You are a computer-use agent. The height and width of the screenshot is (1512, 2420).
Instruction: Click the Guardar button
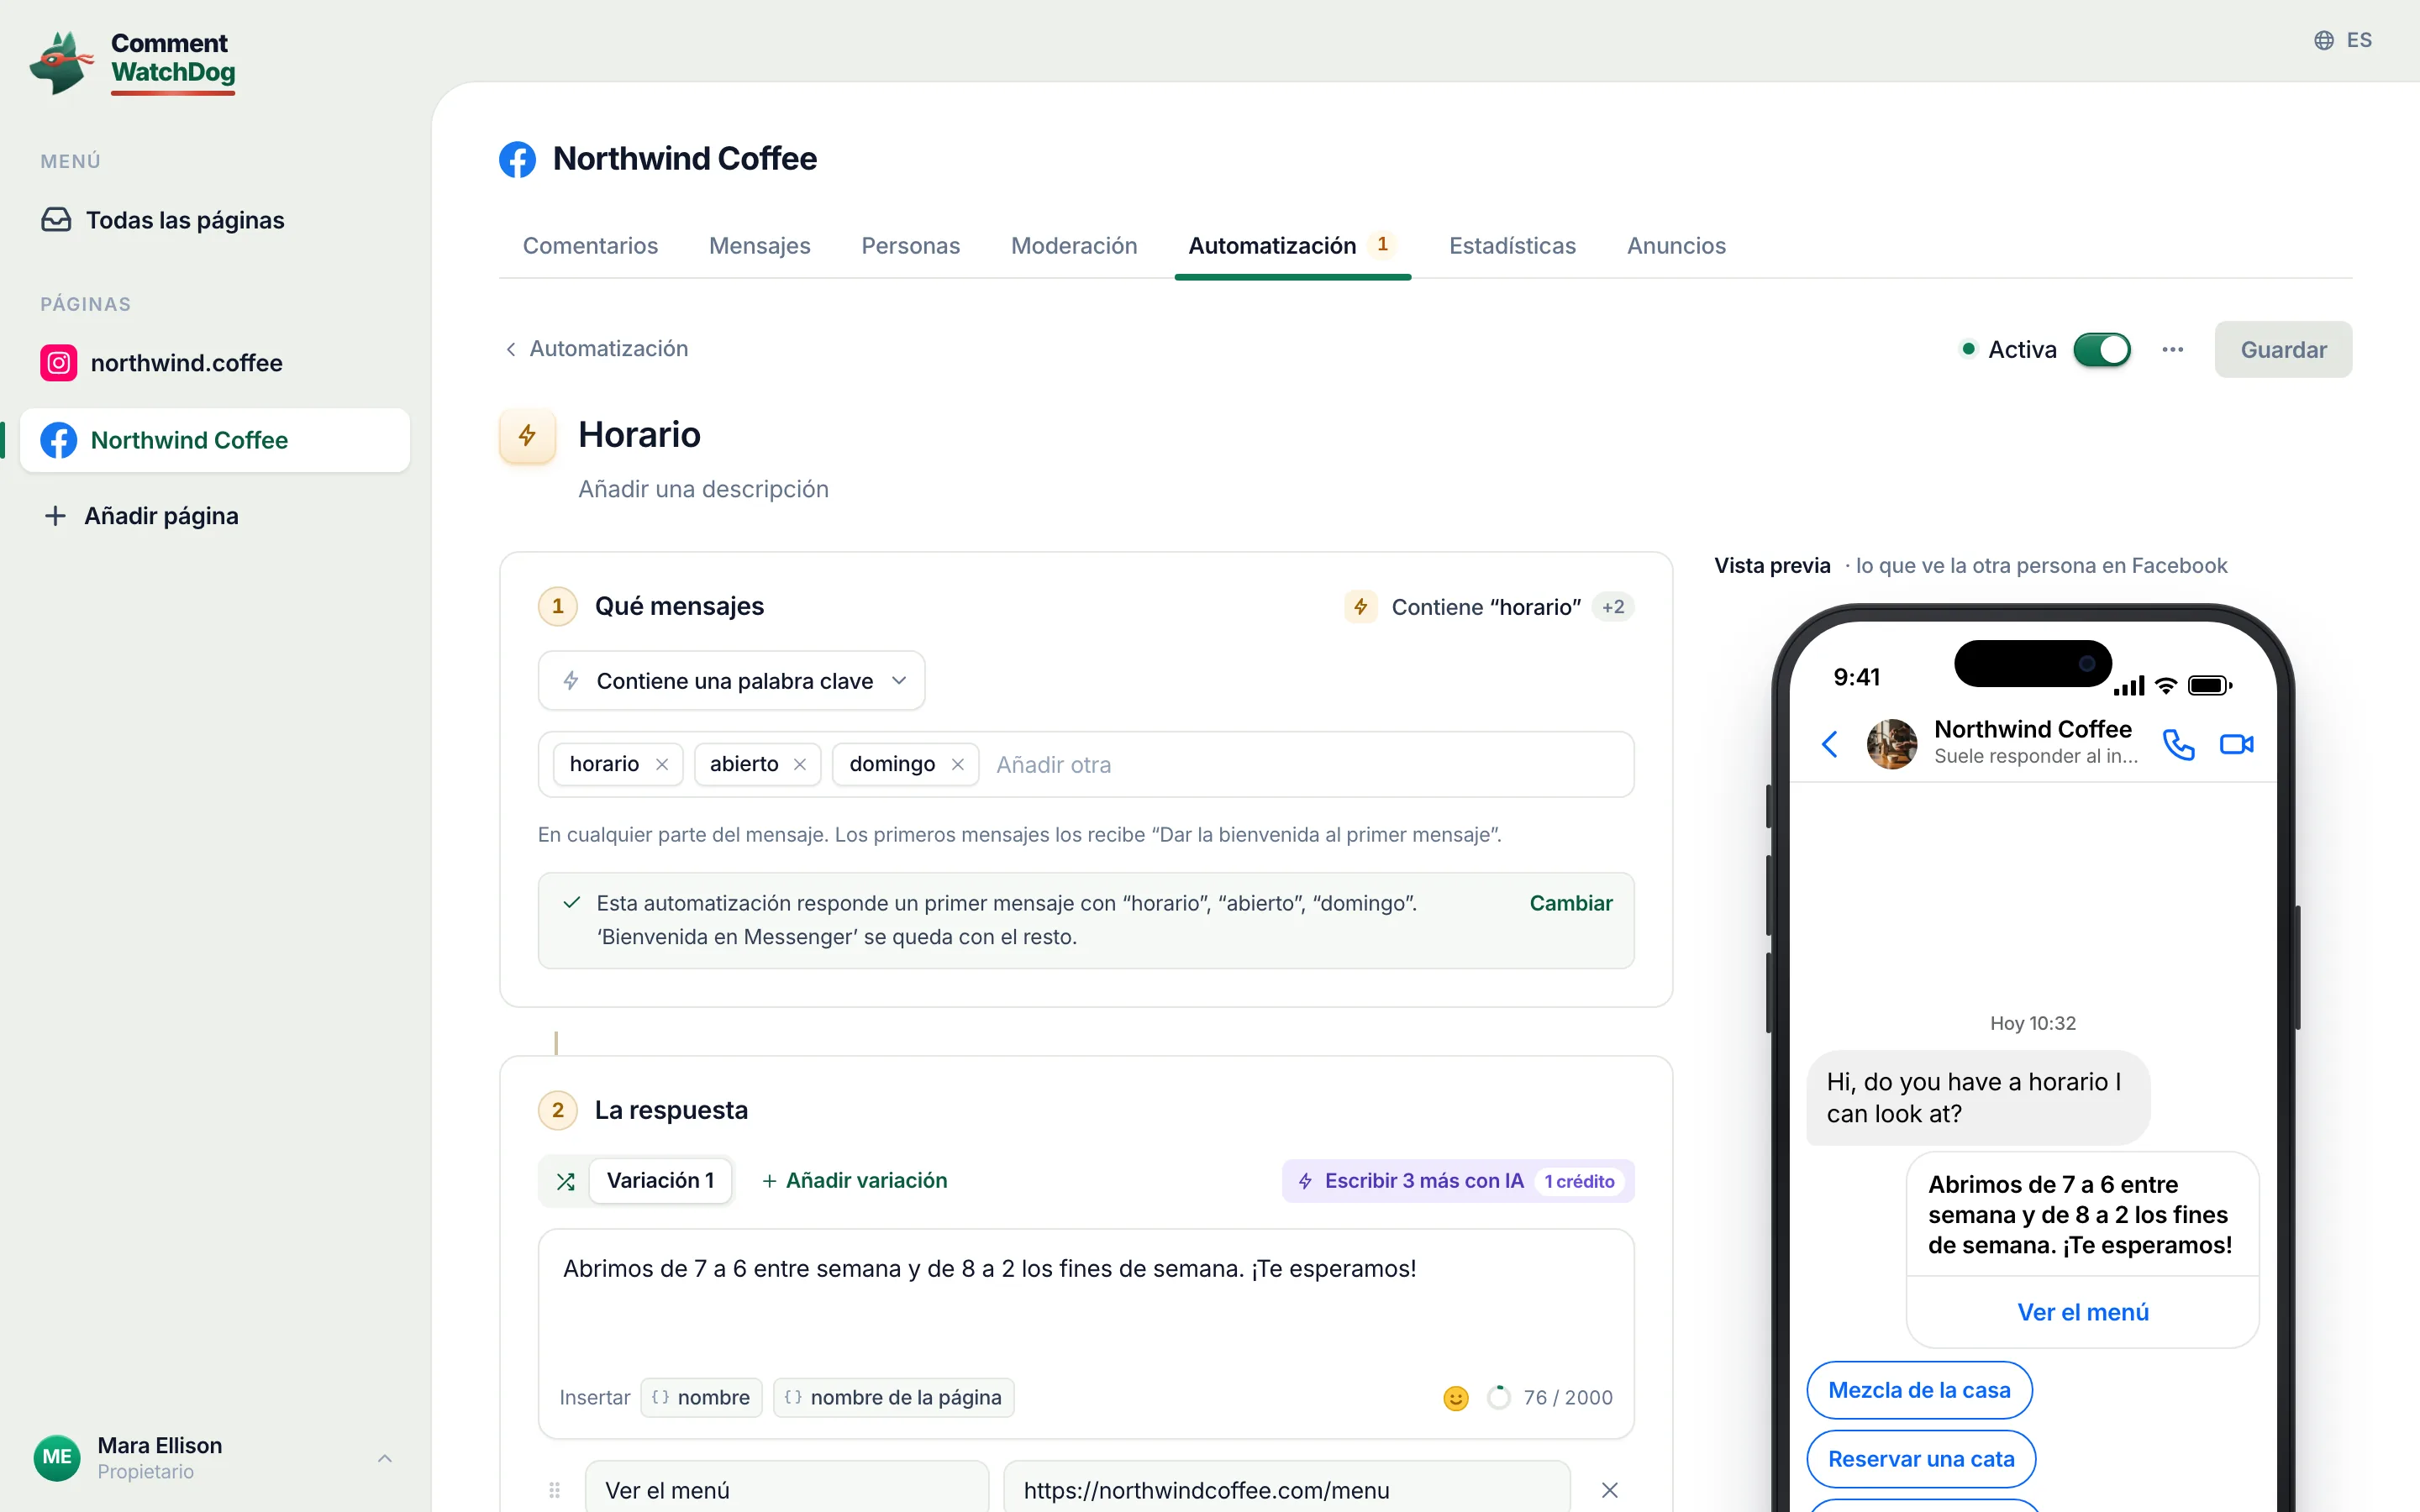(2283, 349)
